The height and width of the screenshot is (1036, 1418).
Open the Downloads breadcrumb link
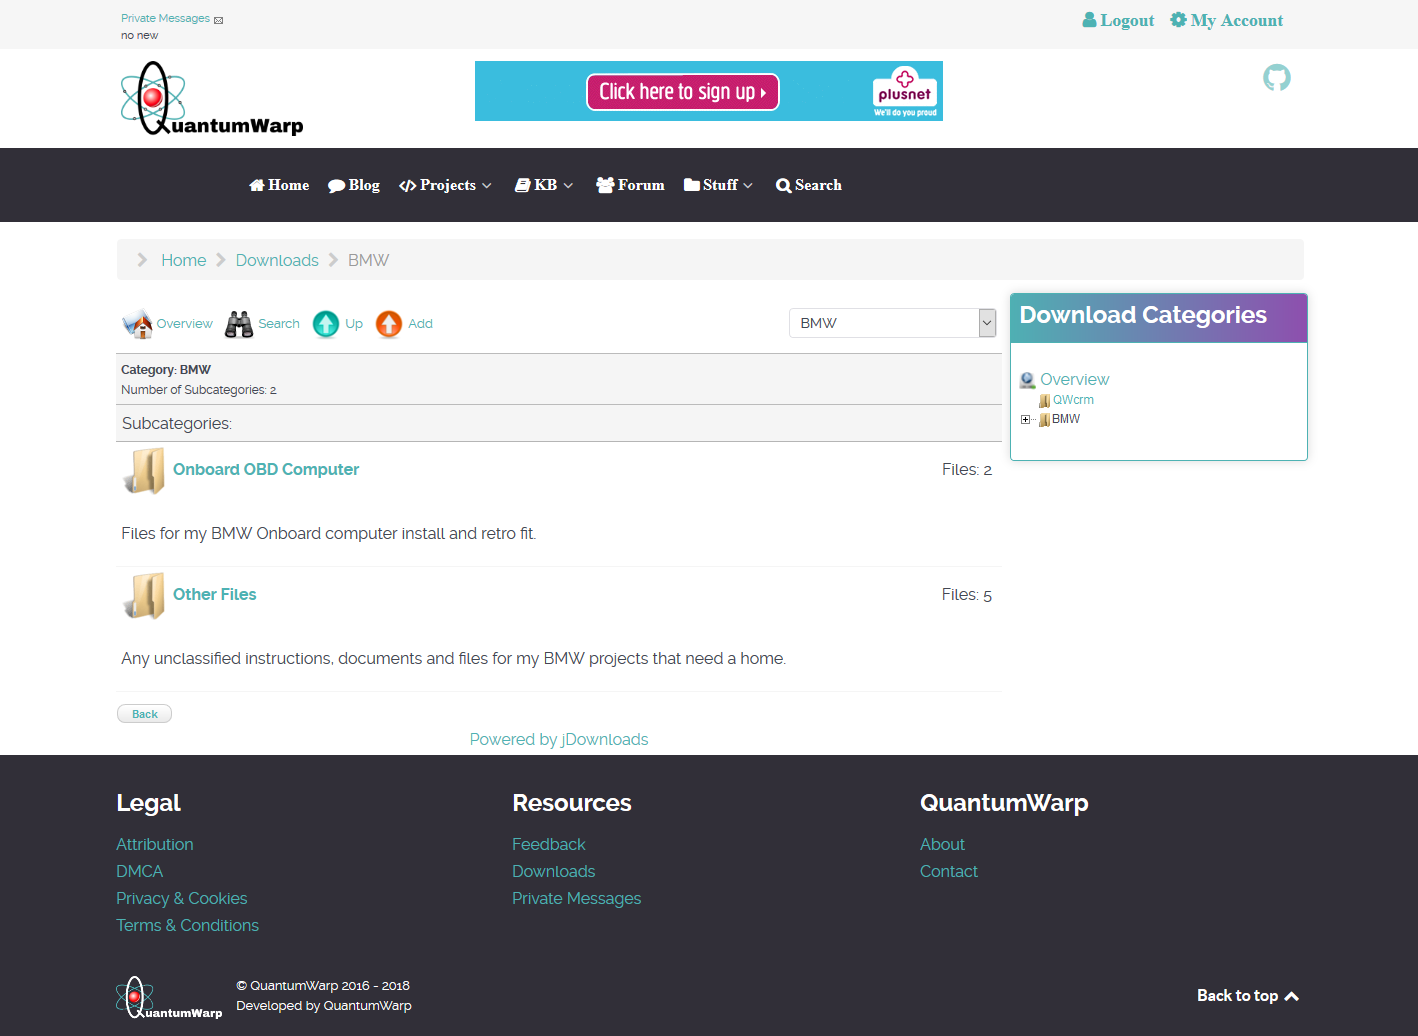tap(277, 260)
